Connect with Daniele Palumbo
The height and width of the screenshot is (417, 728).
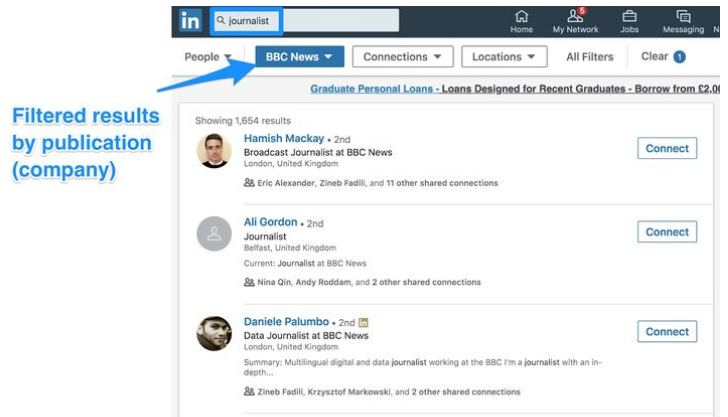tap(667, 331)
